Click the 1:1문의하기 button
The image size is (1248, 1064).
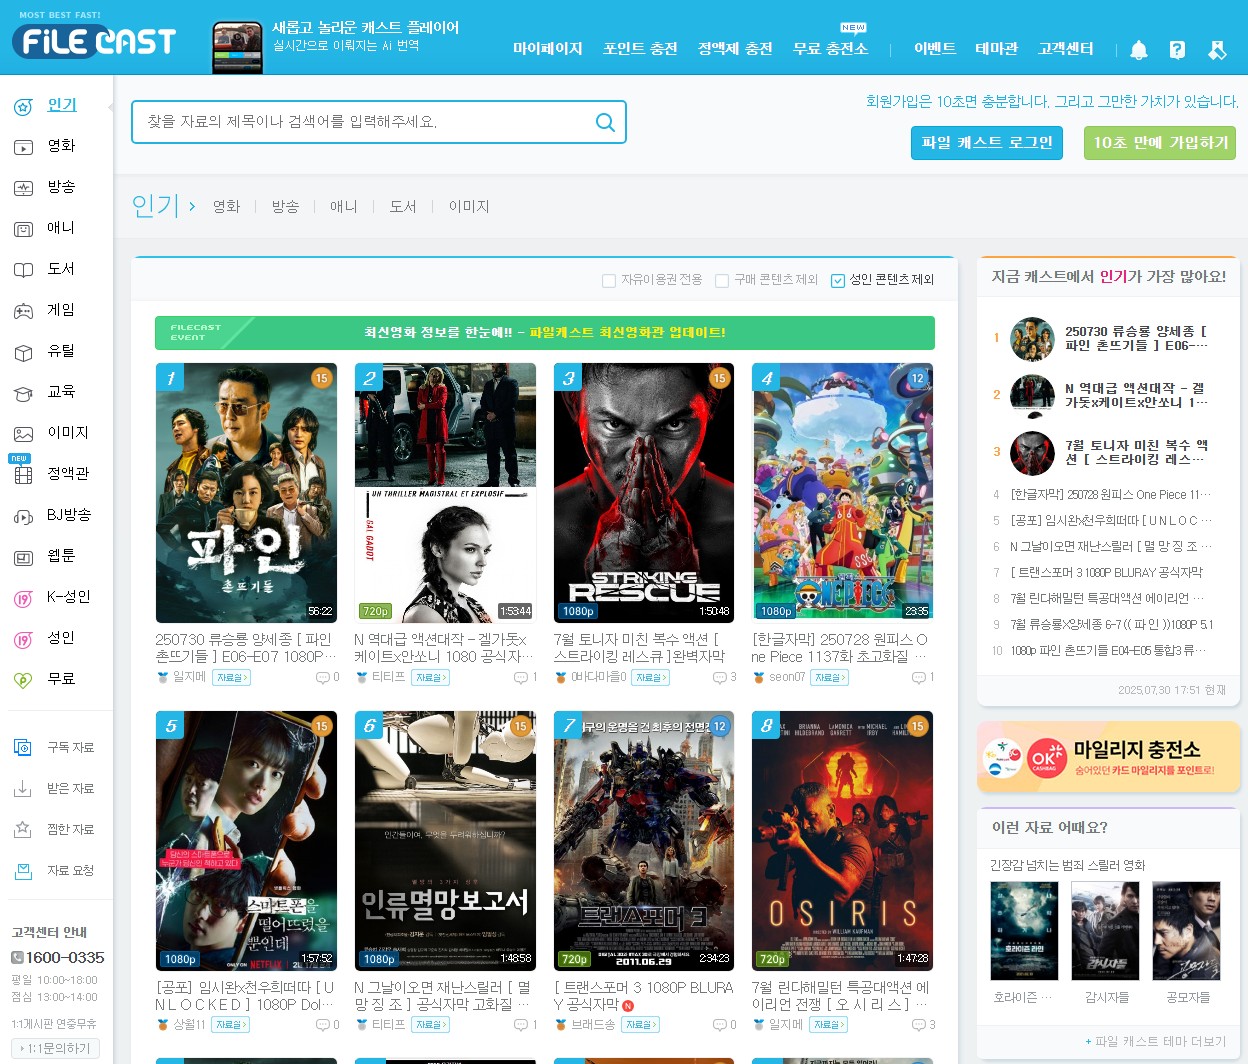(56, 1049)
